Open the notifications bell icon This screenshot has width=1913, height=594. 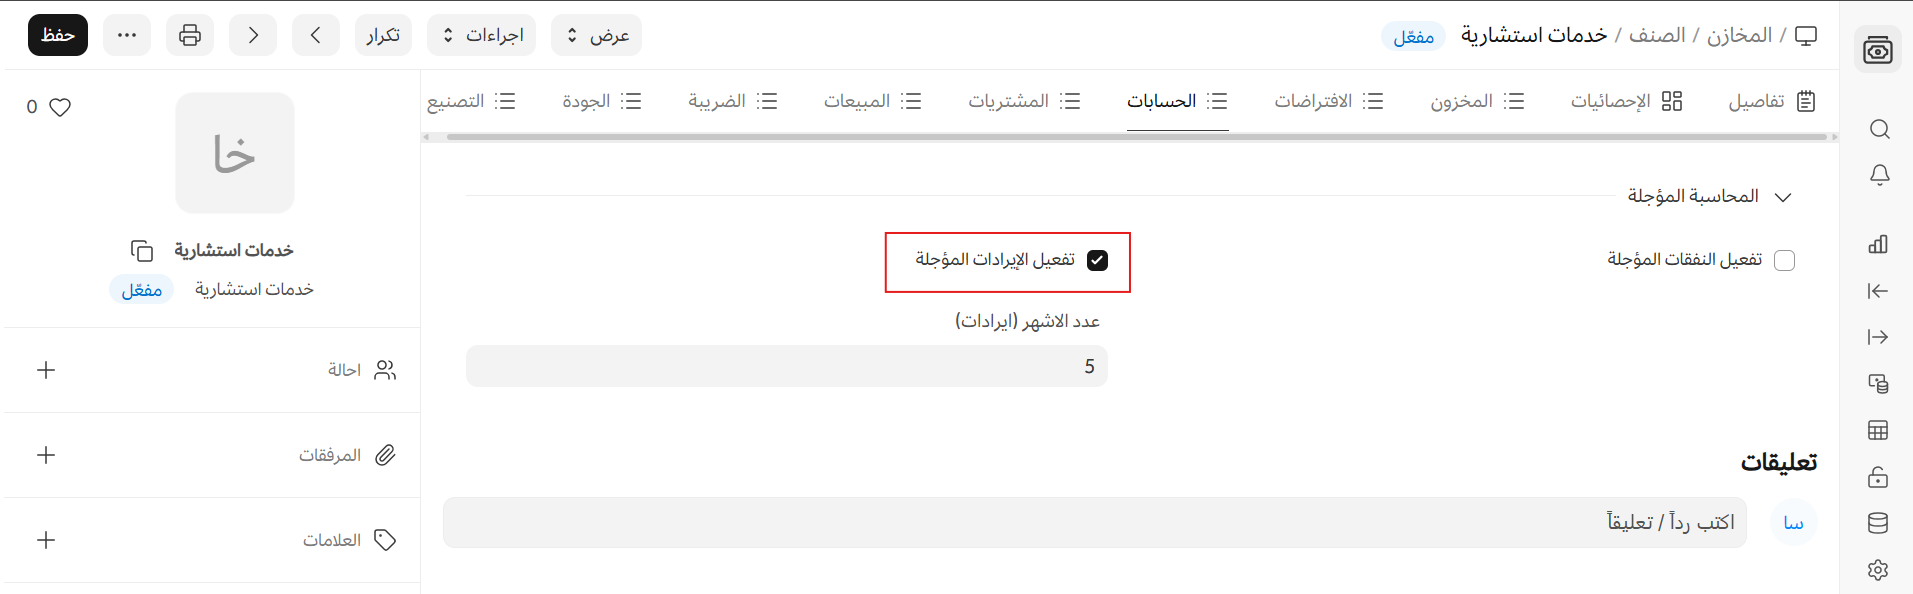[1879, 175]
